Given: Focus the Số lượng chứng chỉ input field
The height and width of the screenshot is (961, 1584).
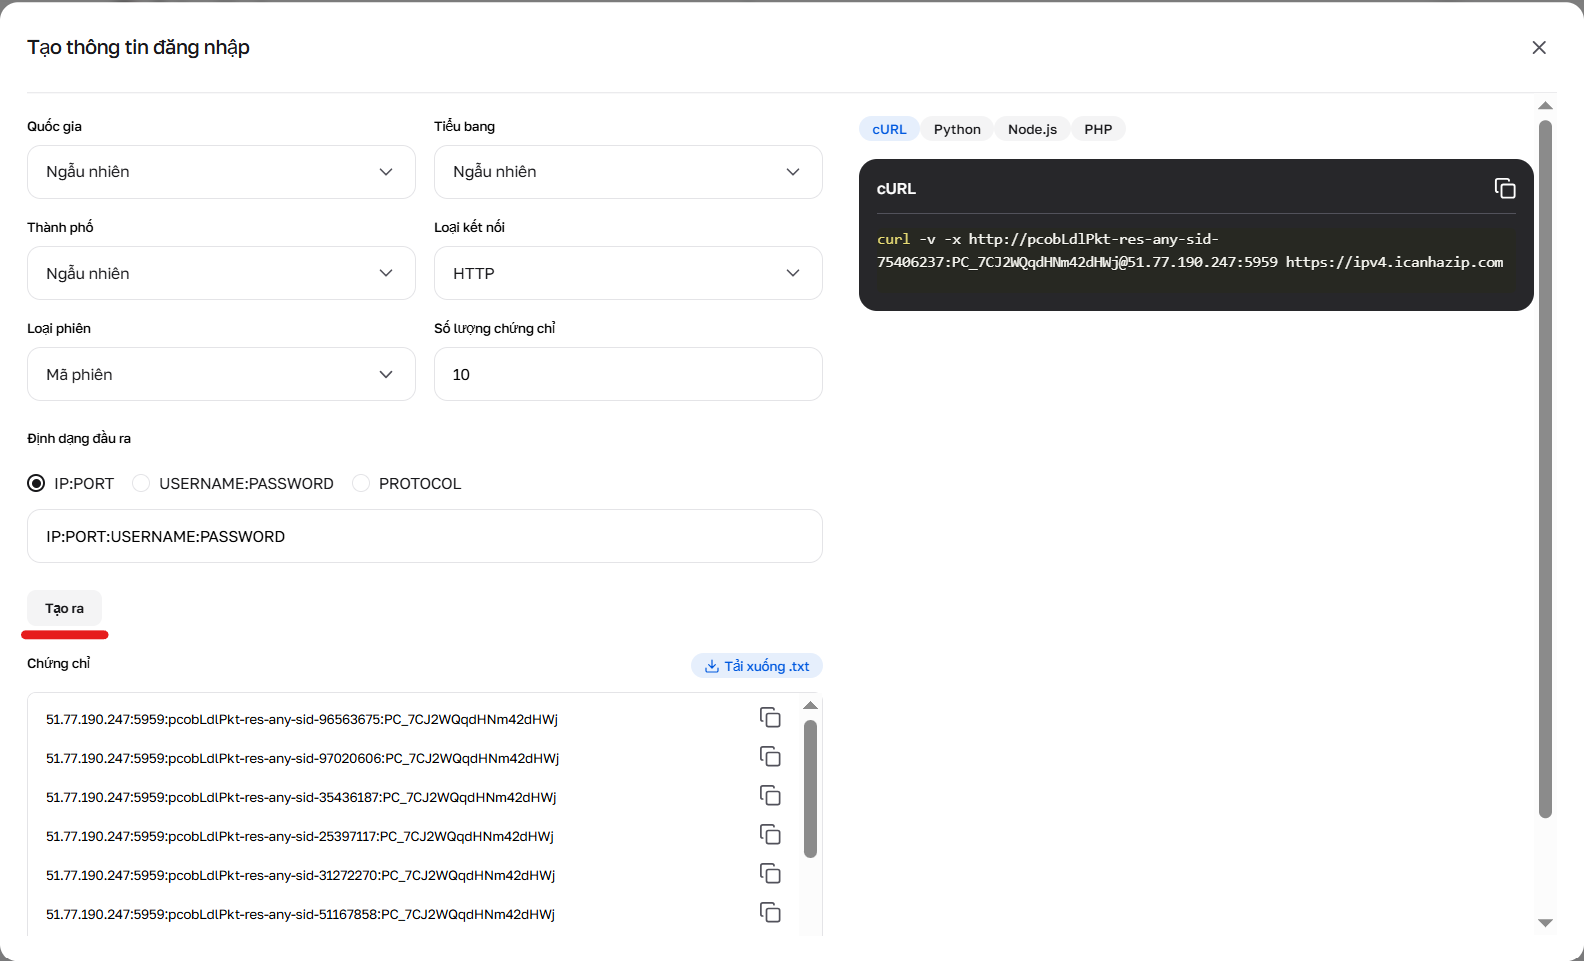Looking at the screenshot, I should 627,374.
